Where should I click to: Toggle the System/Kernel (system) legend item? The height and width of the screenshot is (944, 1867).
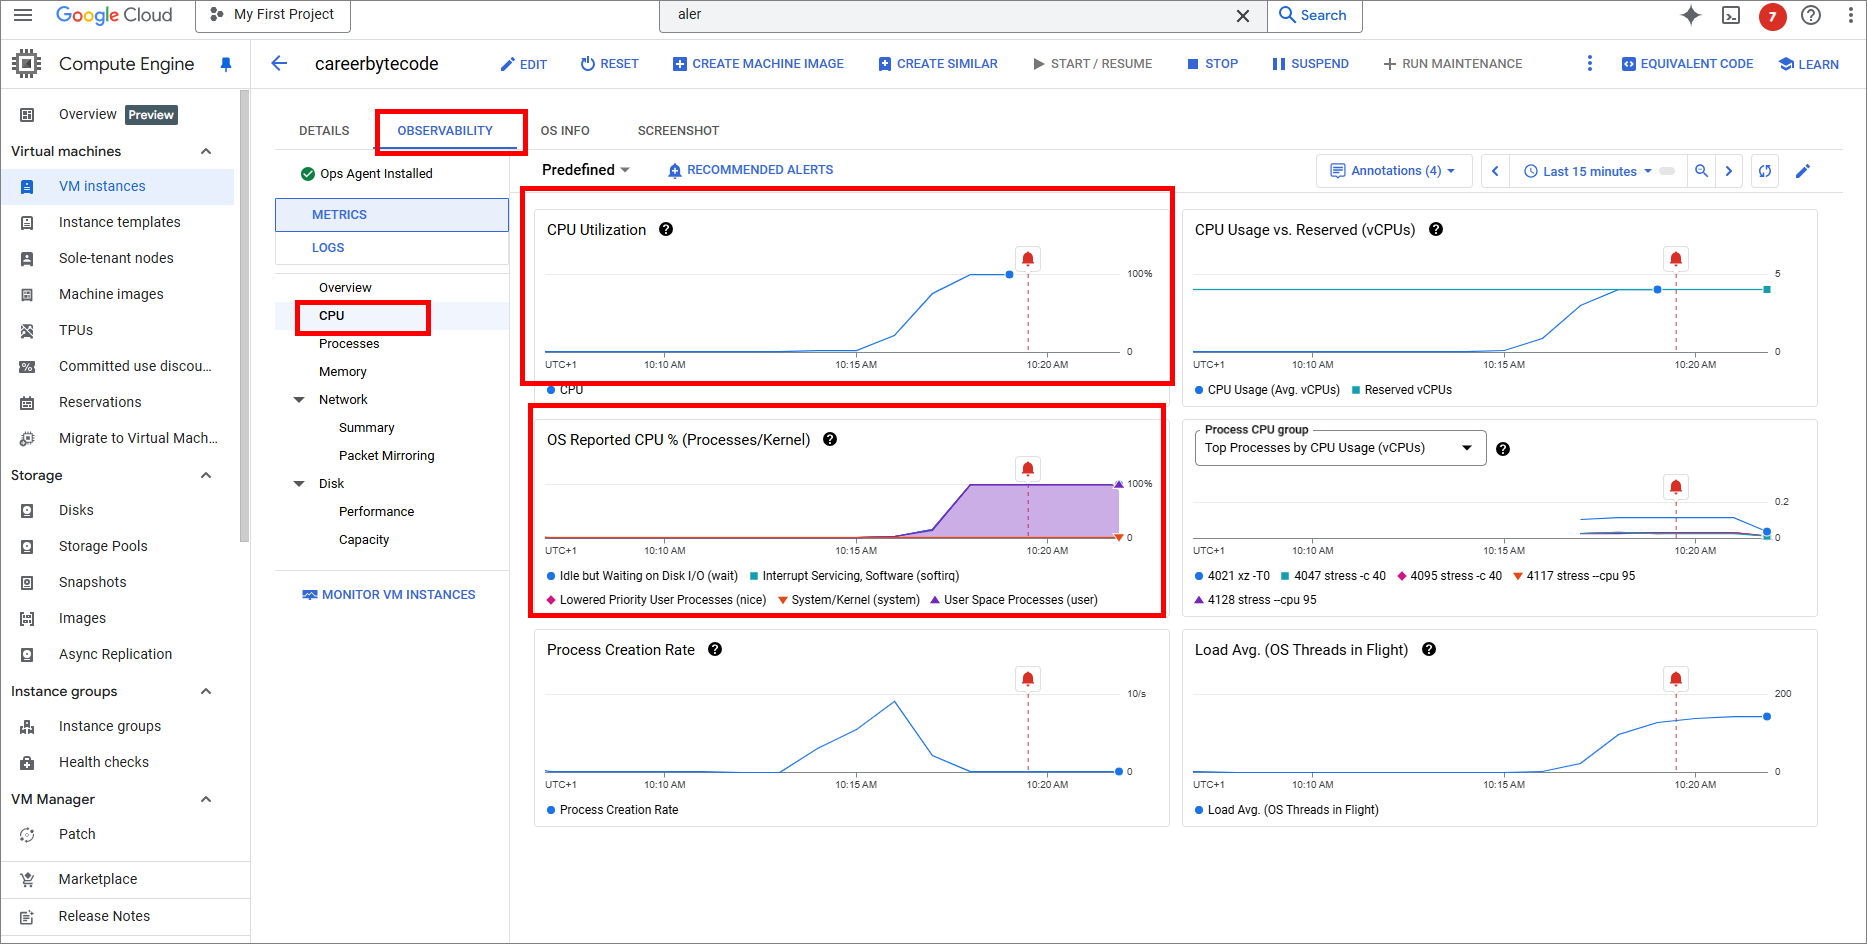[849, 600]
